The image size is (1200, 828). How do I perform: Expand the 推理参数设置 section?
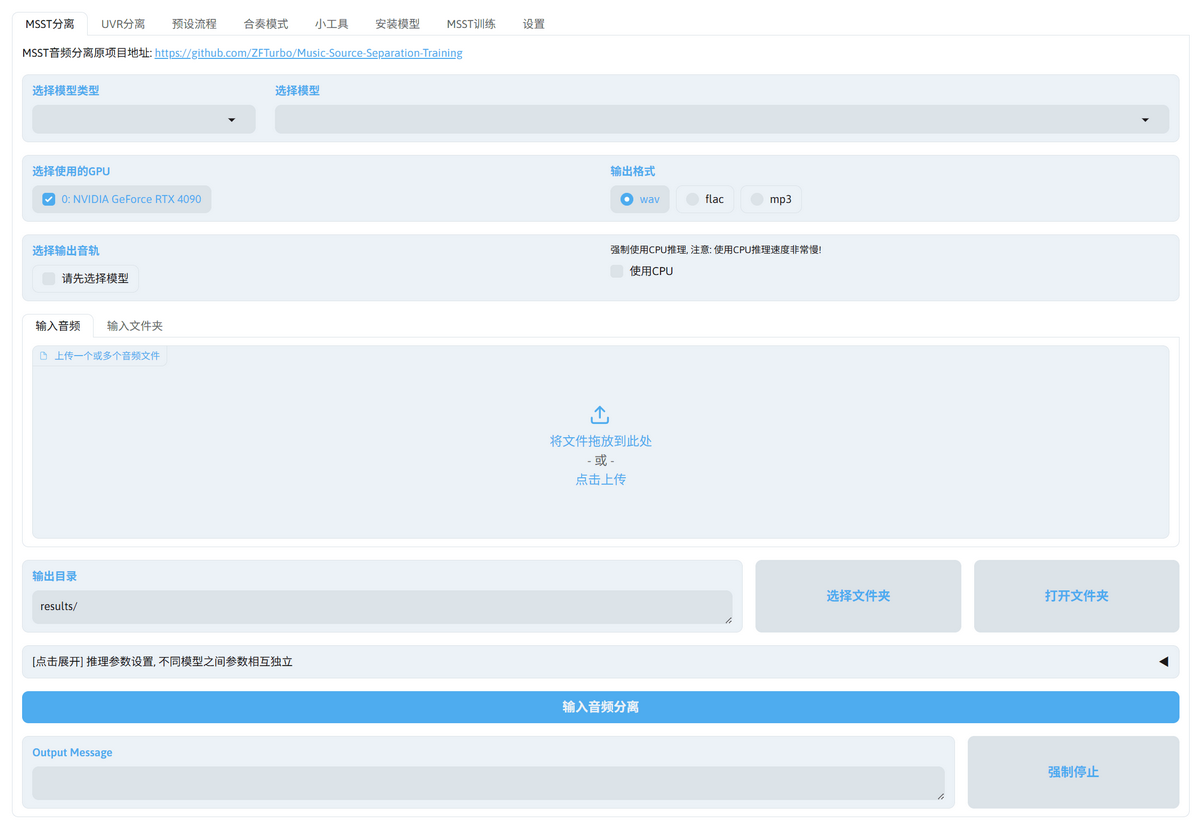[x=600, y=662]
